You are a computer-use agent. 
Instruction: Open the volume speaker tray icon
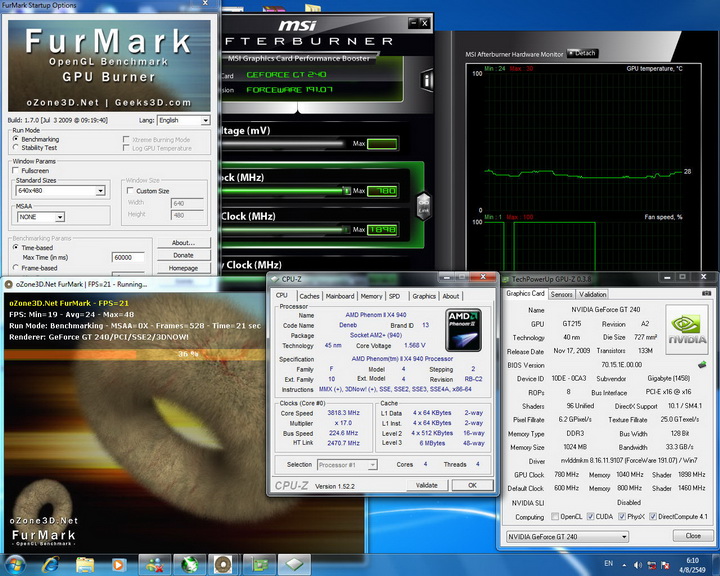coord(638,565)
